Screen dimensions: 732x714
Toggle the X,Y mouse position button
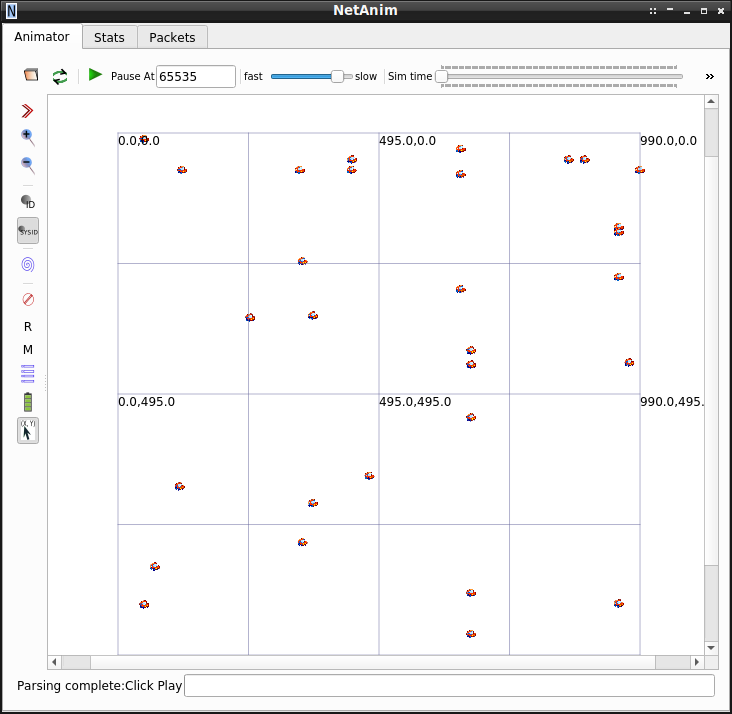(28, 430)
